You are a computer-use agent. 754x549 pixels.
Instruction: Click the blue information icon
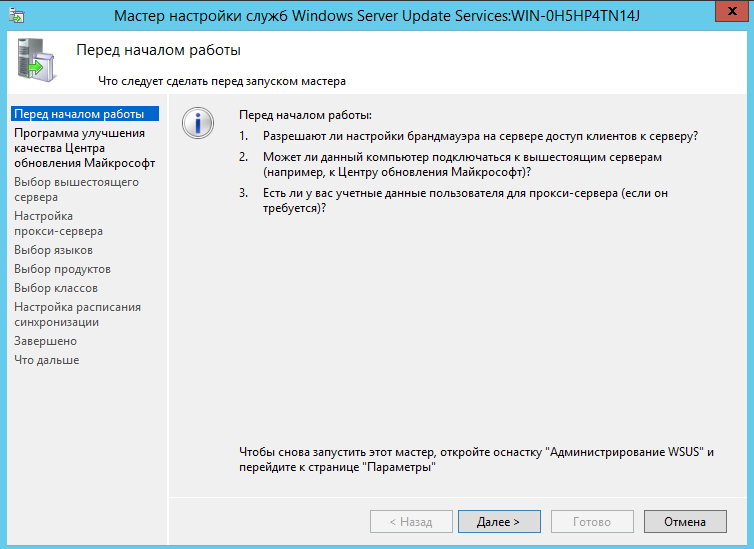198,123
